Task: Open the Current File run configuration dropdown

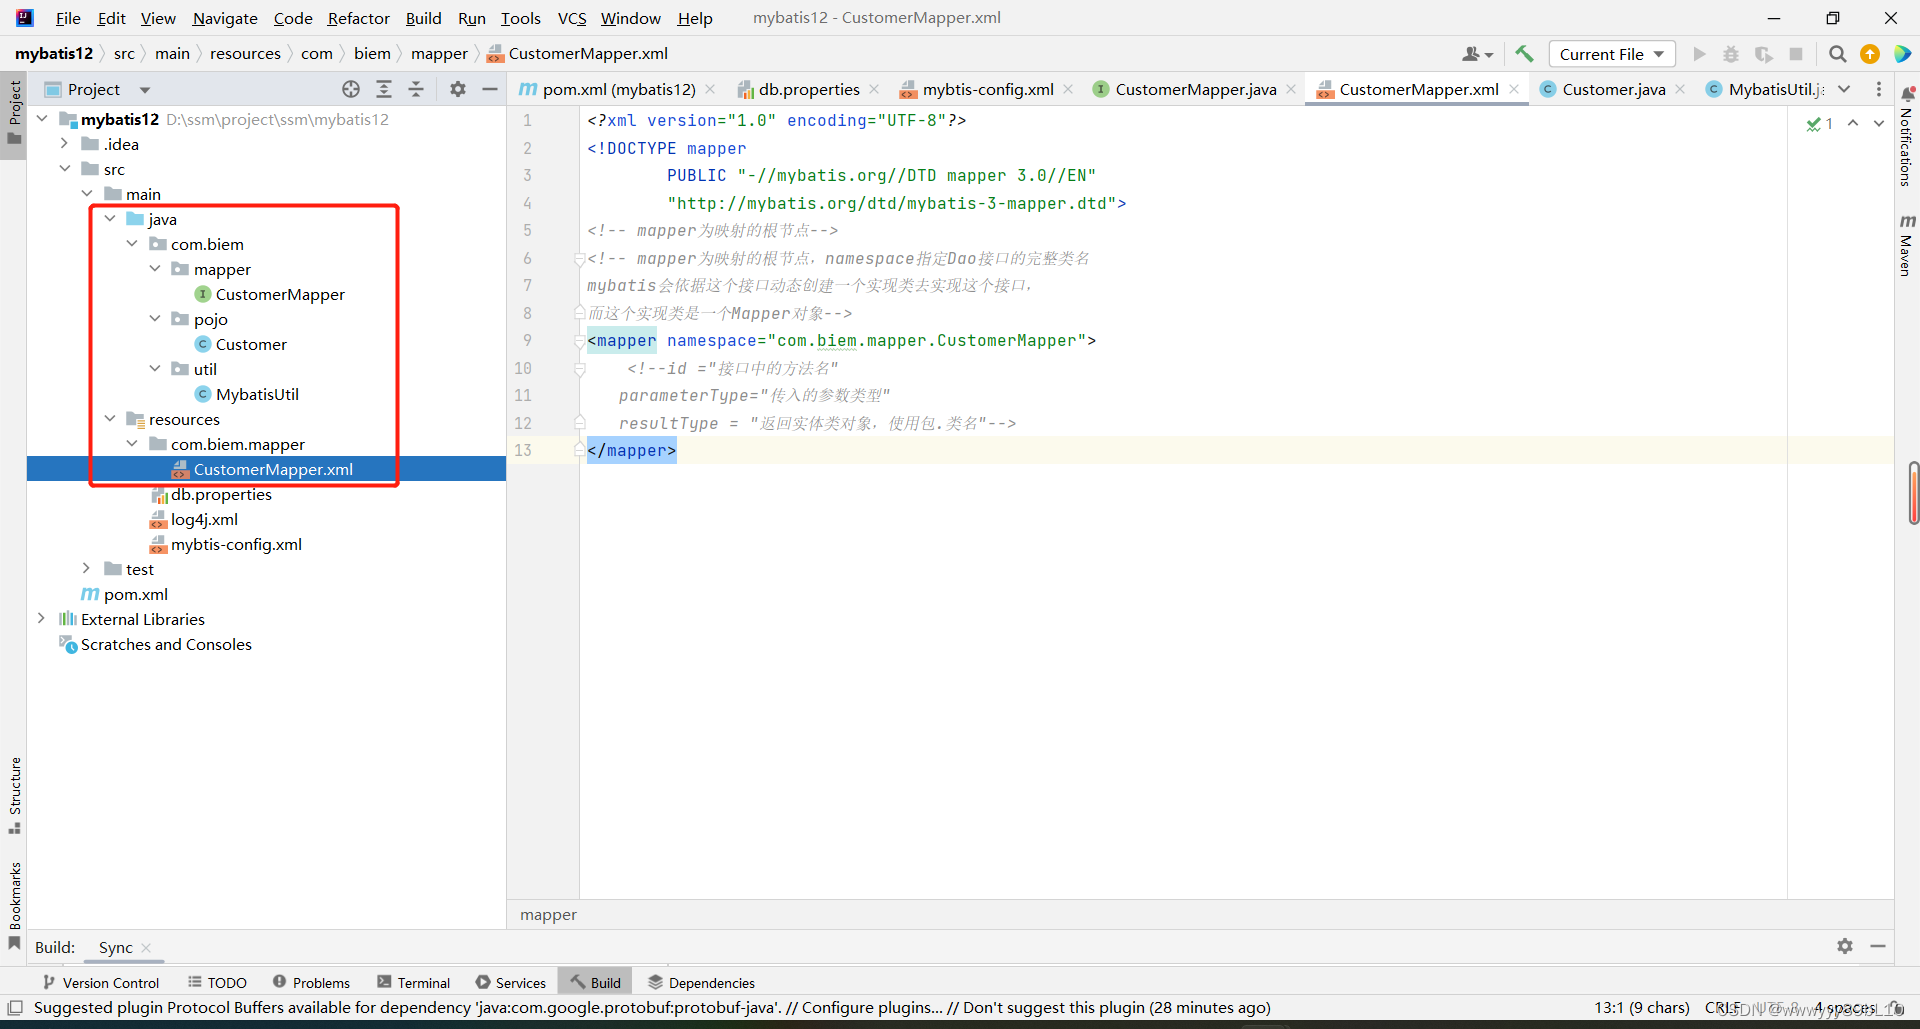Action: point(1611,54)
